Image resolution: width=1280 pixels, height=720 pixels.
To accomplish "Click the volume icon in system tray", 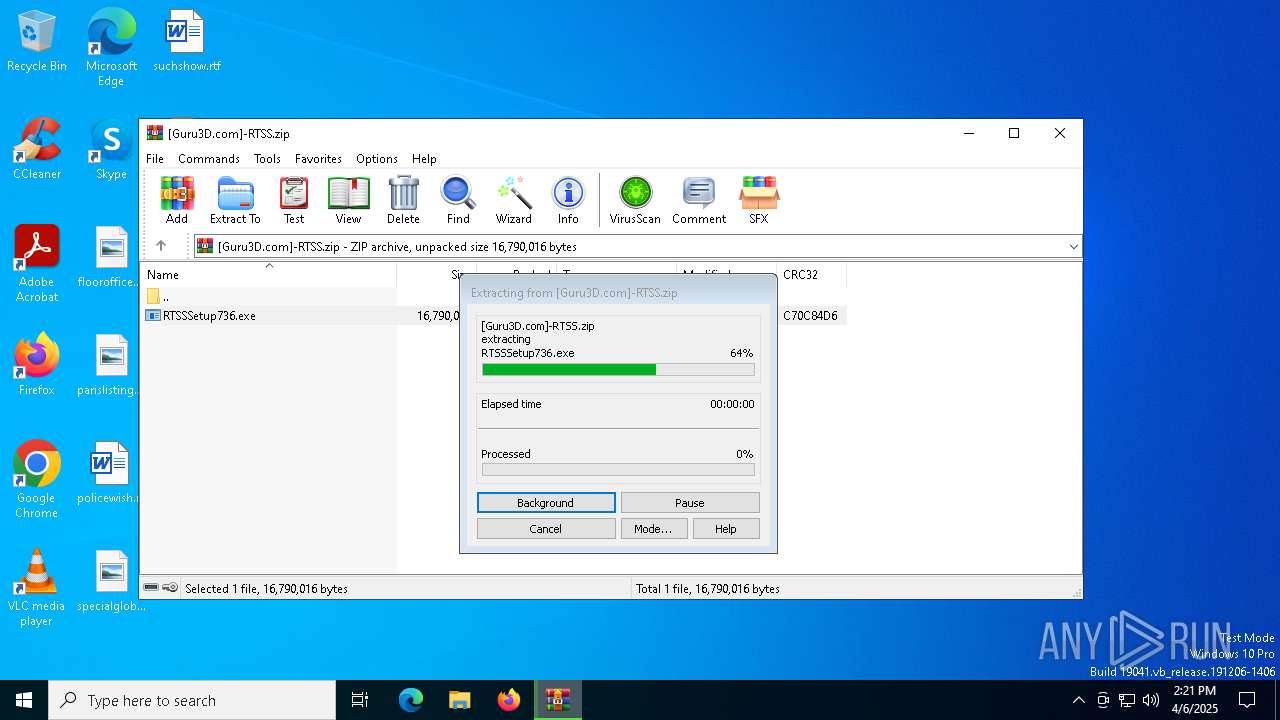I will pos(1151,700).
